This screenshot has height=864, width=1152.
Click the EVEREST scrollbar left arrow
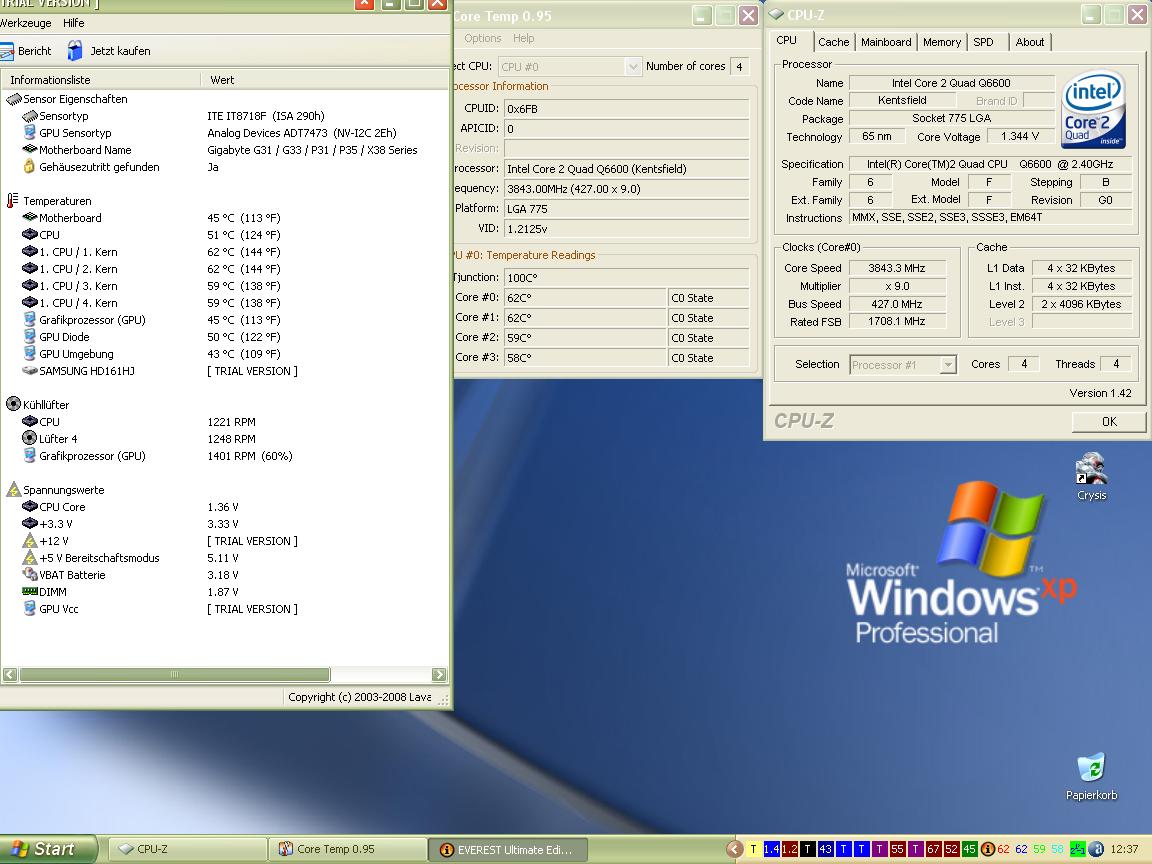click(10, 674)
